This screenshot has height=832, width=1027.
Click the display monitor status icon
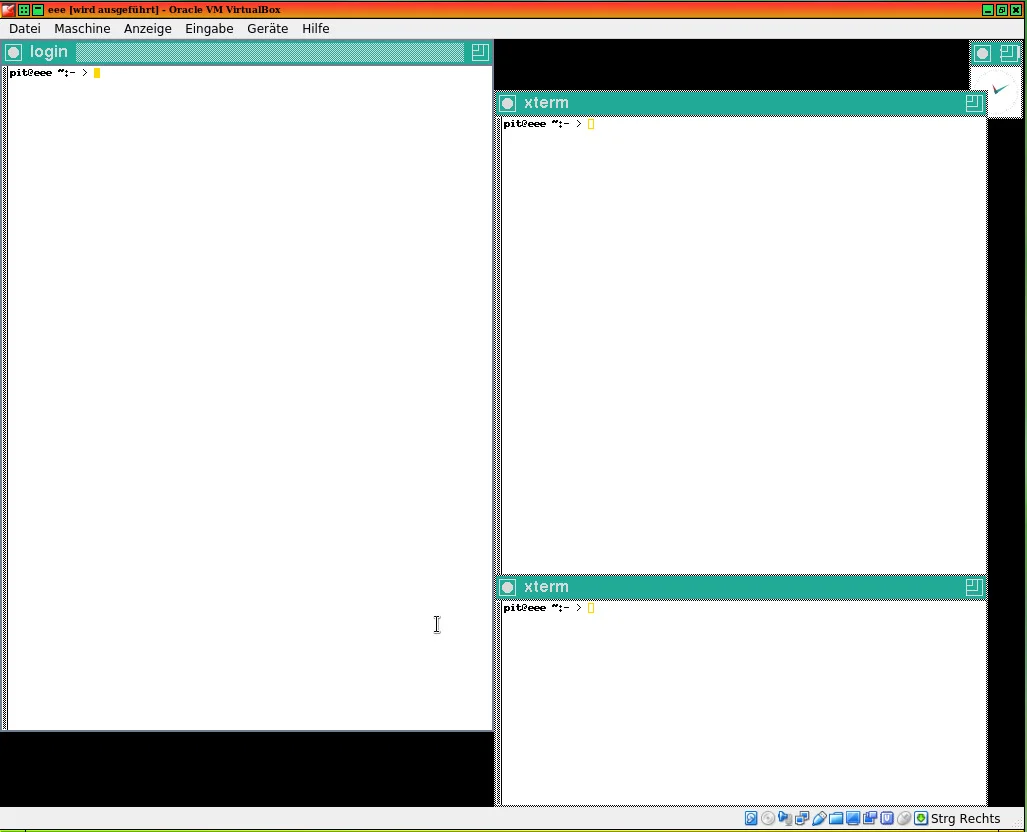pyautogui.click(x=853, y=818)
